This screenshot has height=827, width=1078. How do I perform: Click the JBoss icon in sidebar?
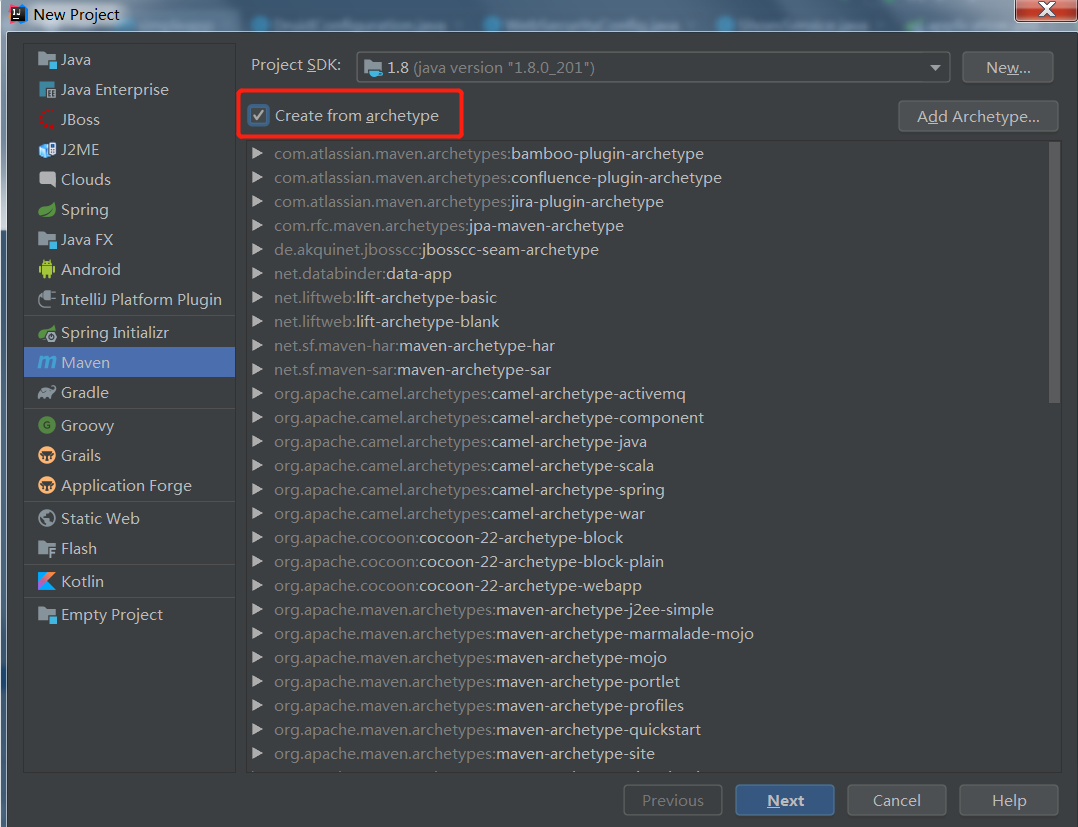(x=47, y=120)
